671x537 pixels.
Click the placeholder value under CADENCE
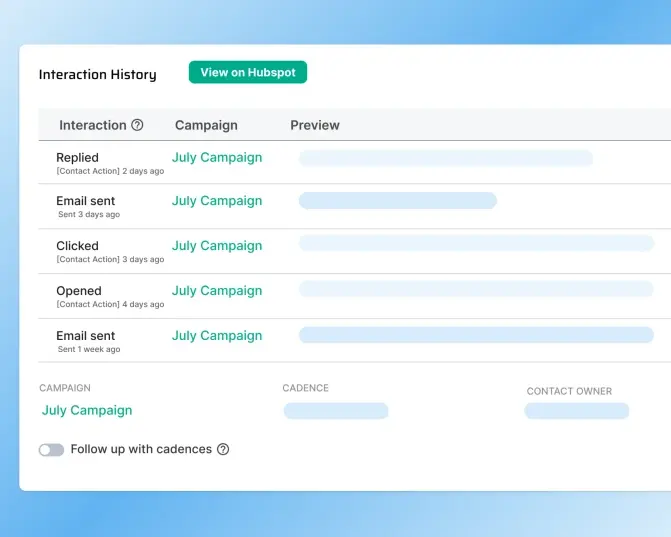point(336,411)
